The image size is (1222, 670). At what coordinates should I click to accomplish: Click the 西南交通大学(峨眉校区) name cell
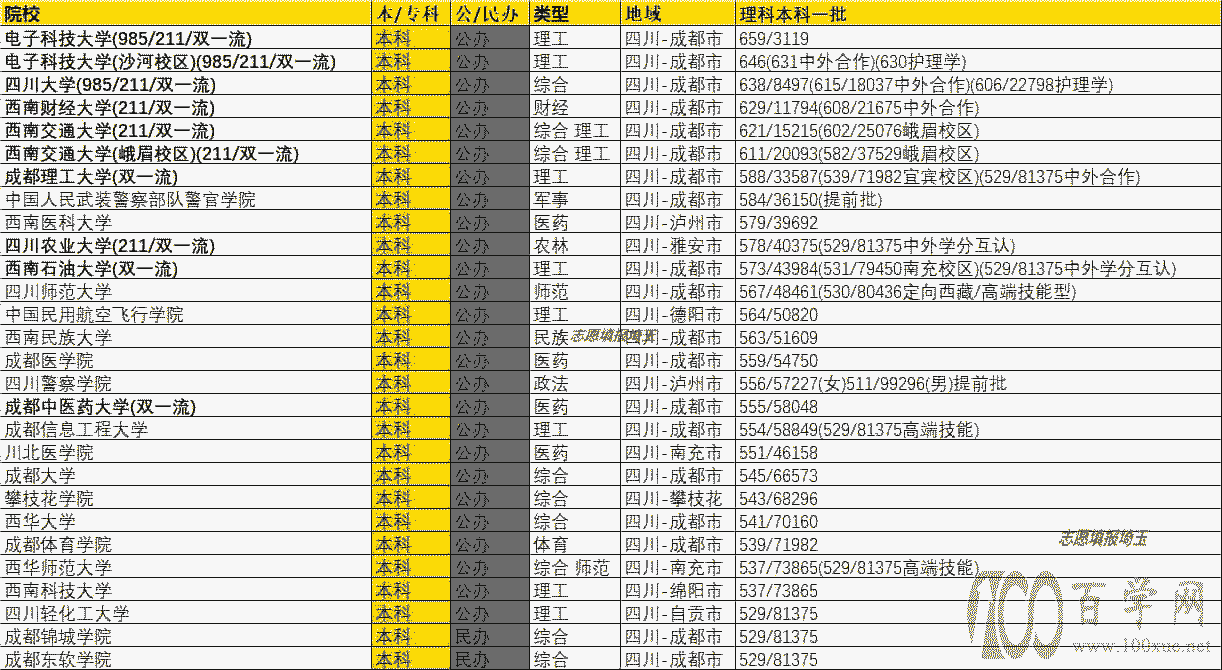pos(186,154)
